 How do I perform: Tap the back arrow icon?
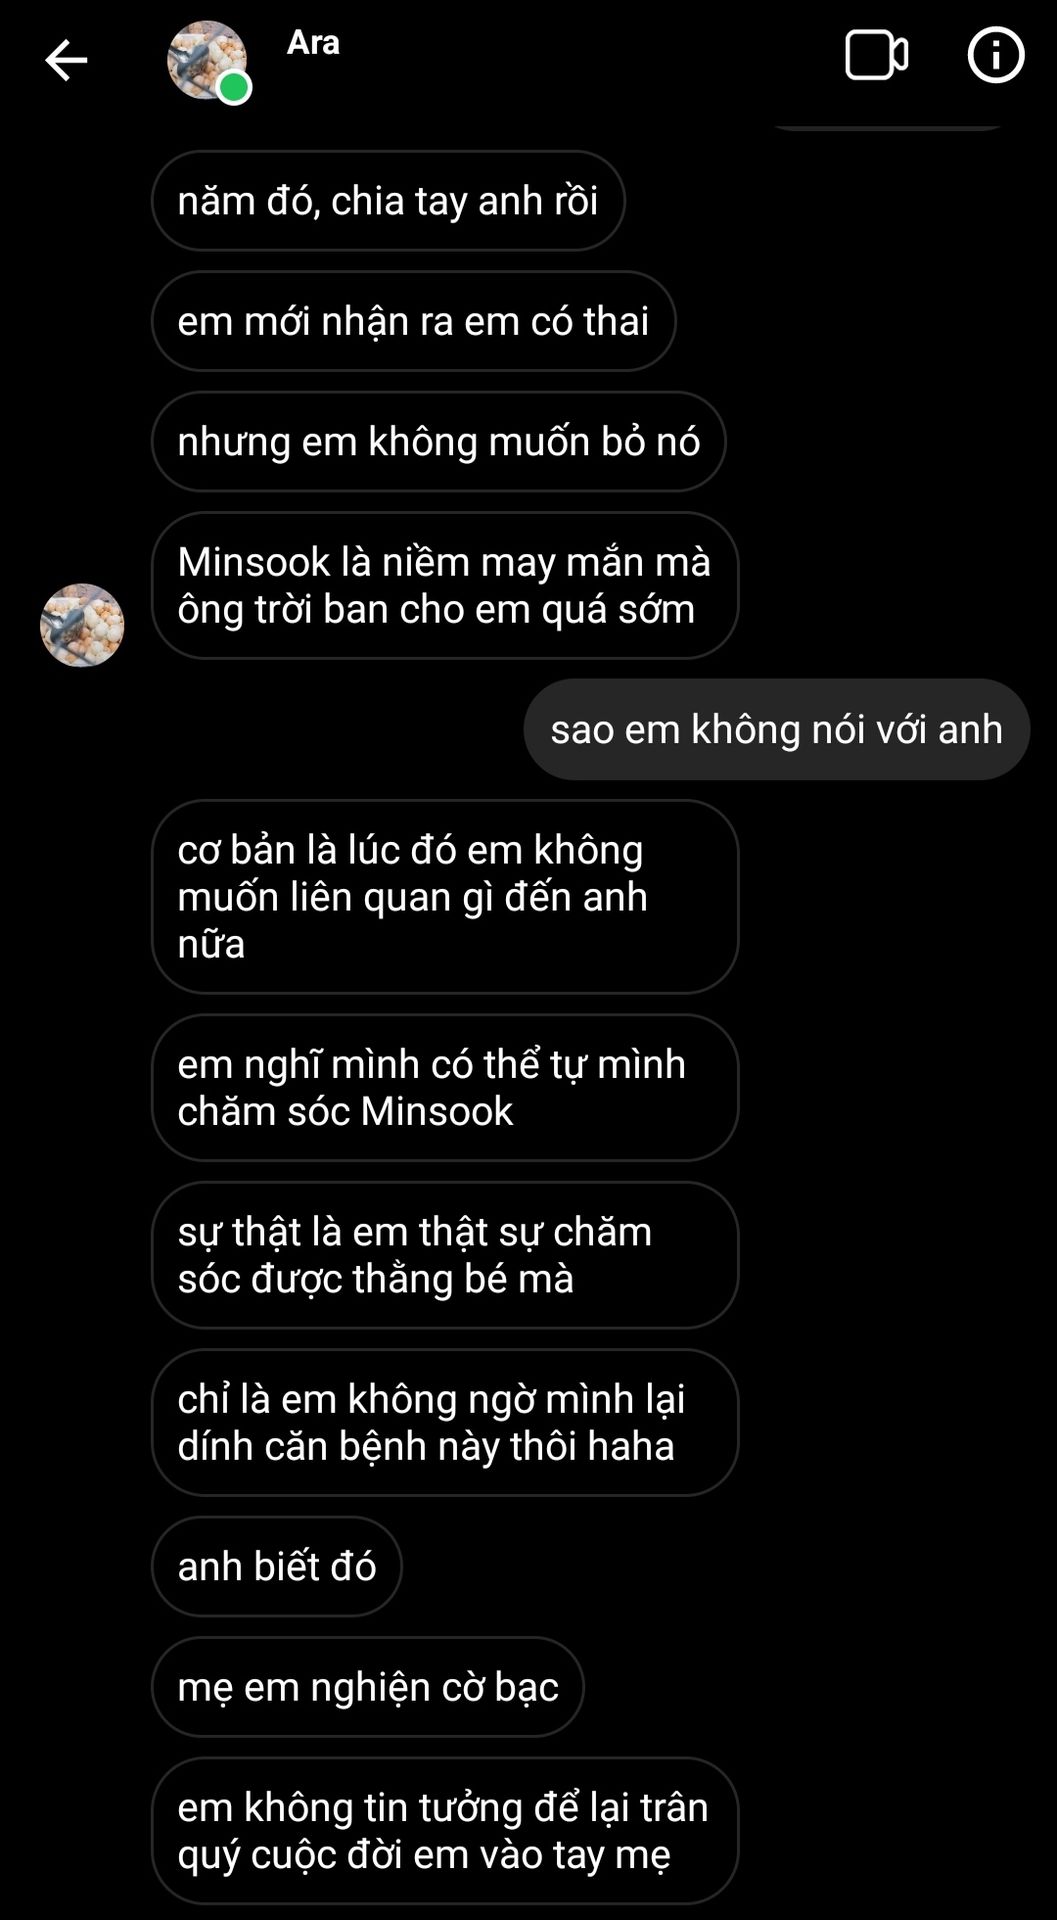click(x=66, y=60)
